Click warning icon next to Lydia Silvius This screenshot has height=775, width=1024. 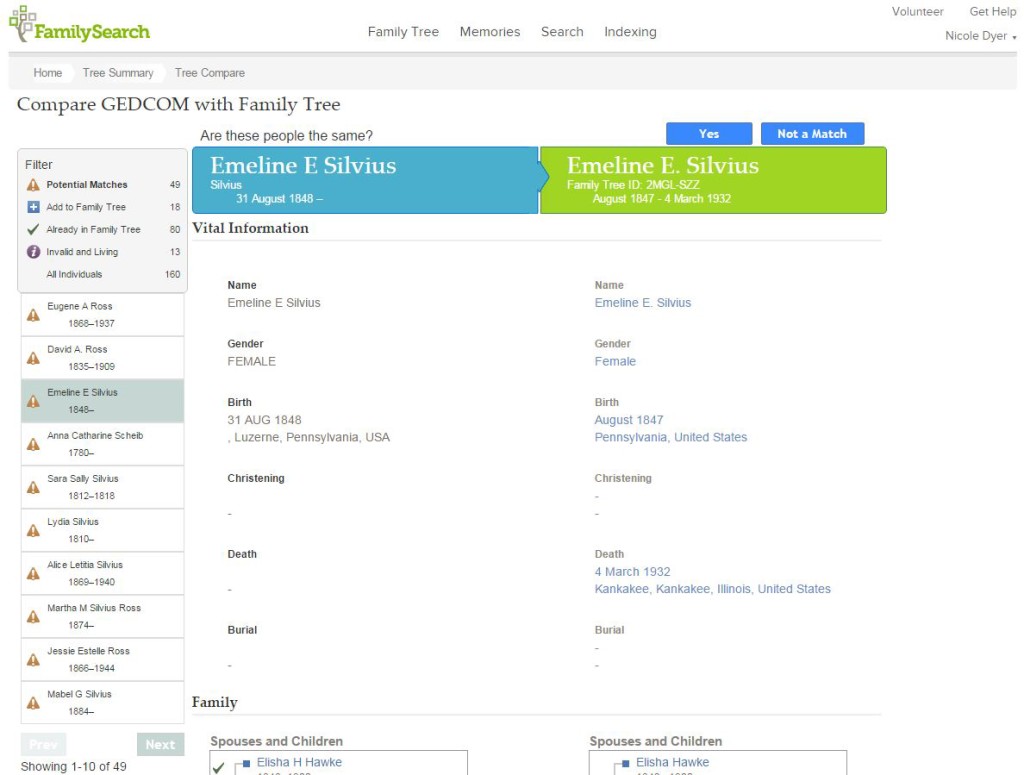pos(33,531)
